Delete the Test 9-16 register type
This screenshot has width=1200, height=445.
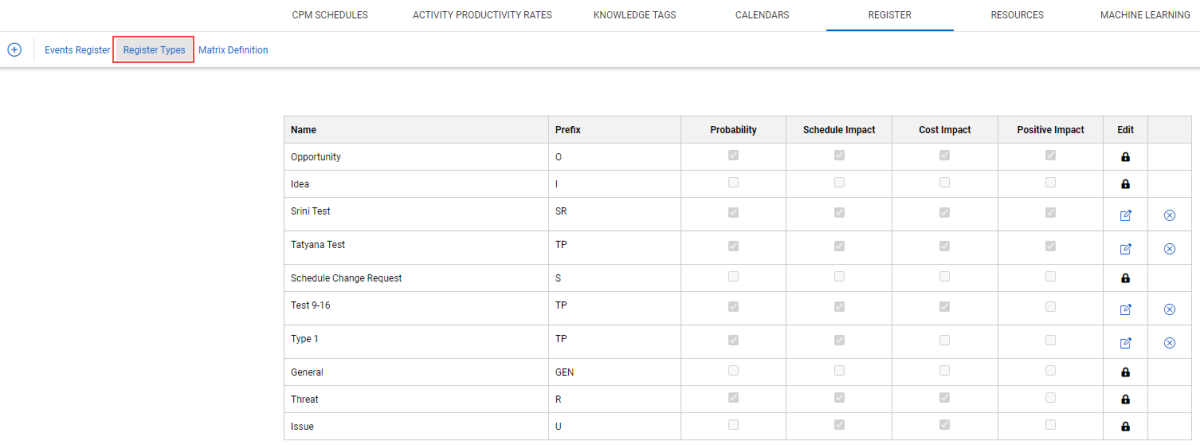tap(1169, 309)
